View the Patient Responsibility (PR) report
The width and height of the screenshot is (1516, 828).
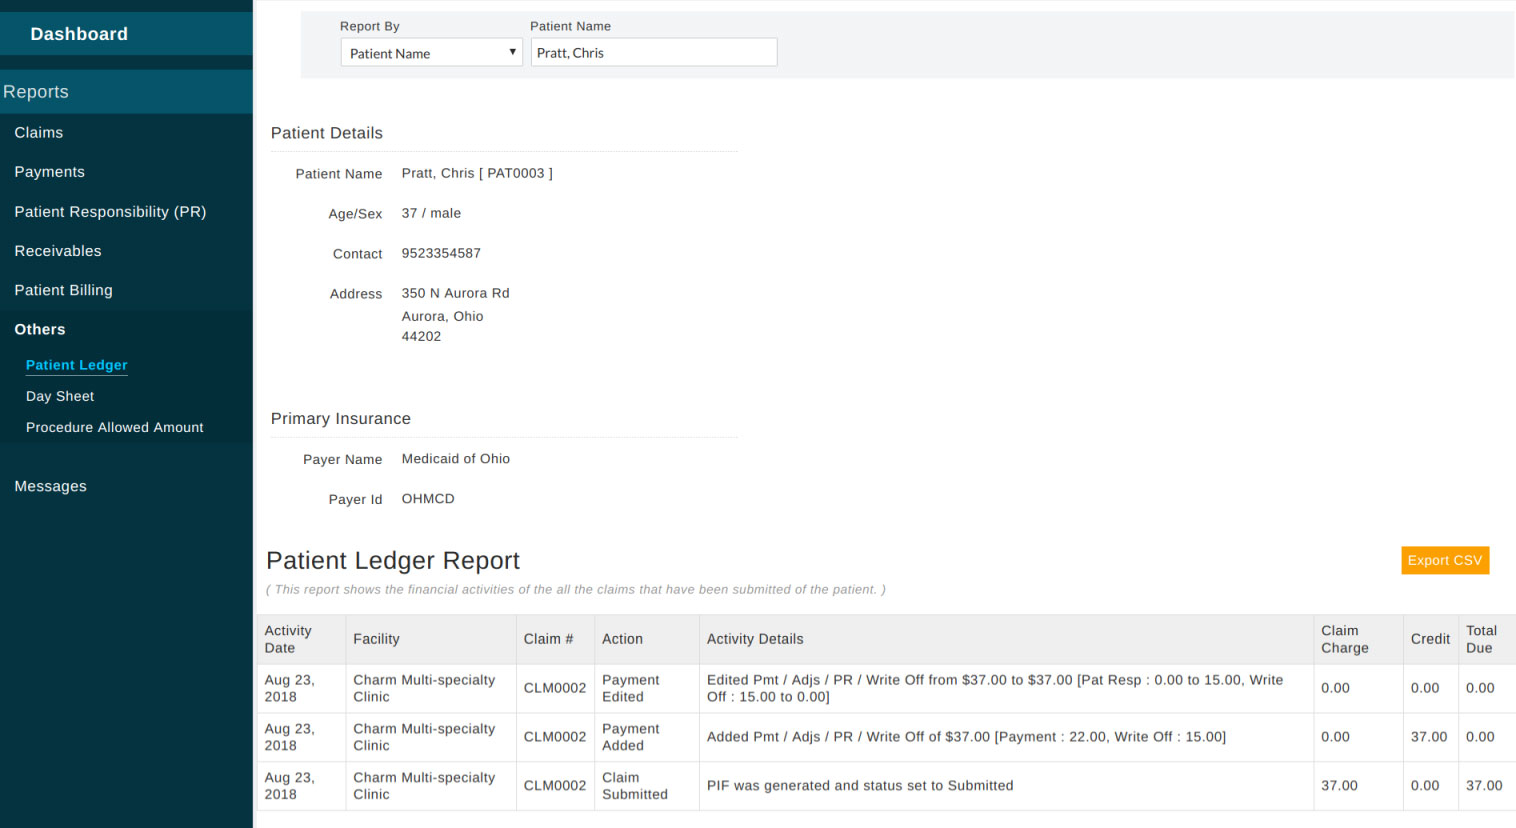110,211
